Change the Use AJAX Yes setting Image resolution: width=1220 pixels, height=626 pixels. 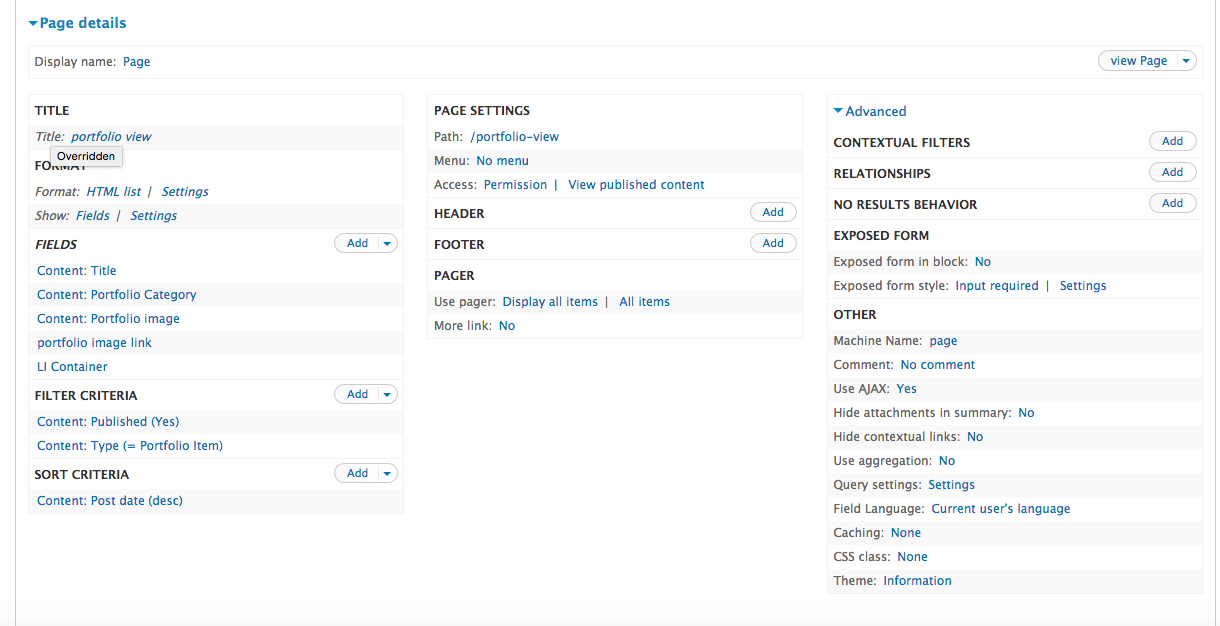click(906, 389)
